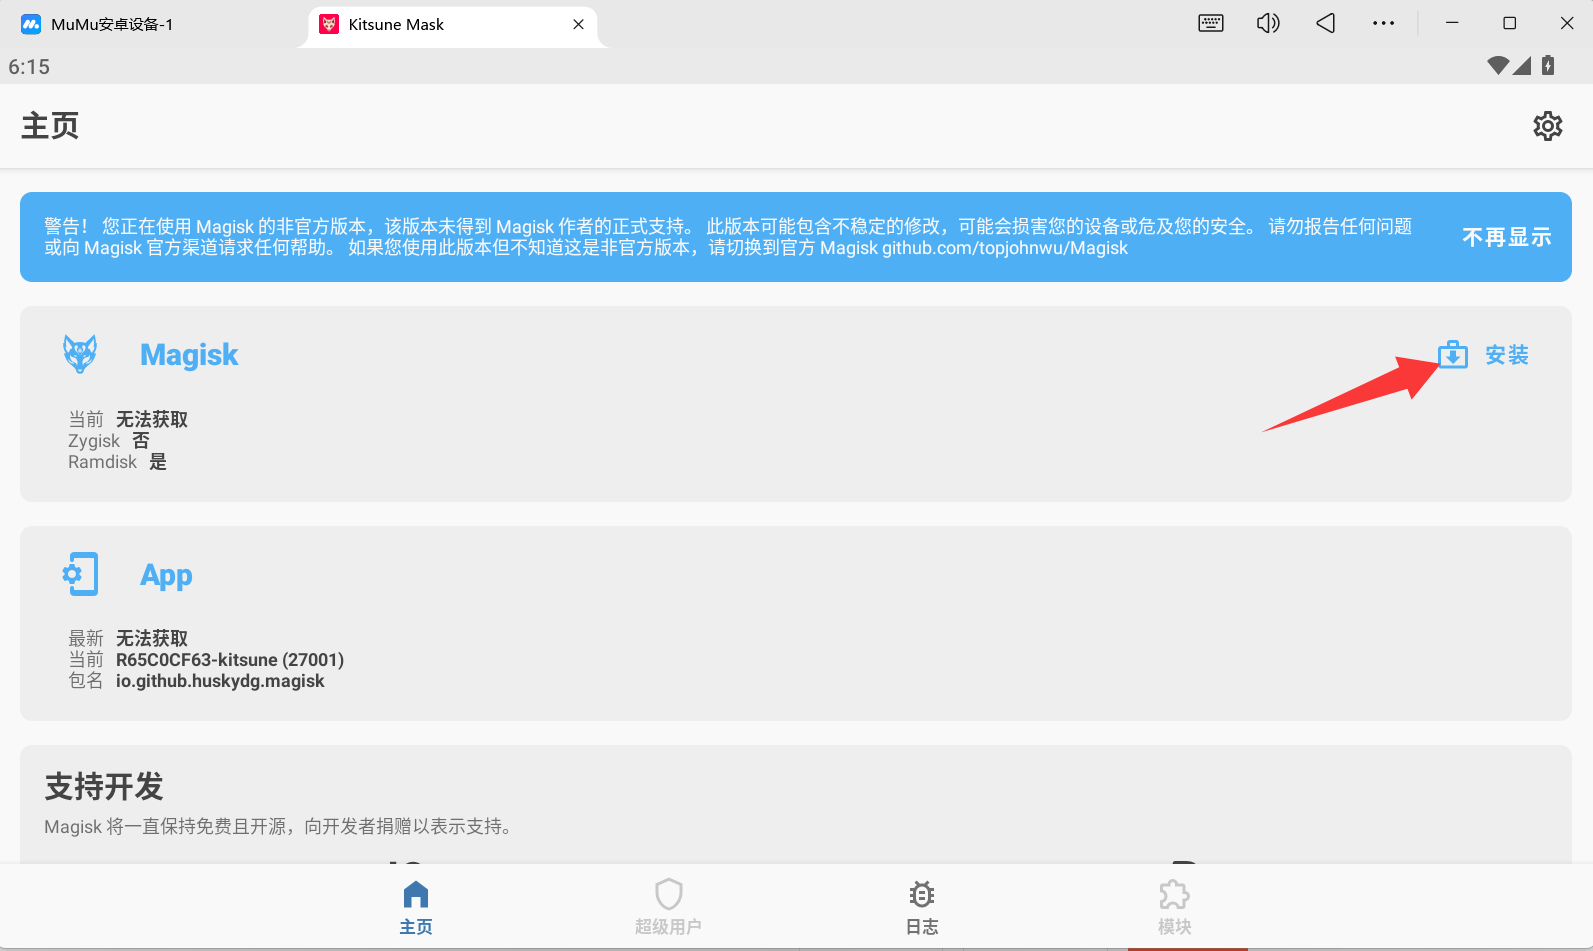The image size is (1593, 951).
Task: Click the Zygisk 否 status line
Action: point(109,441)
